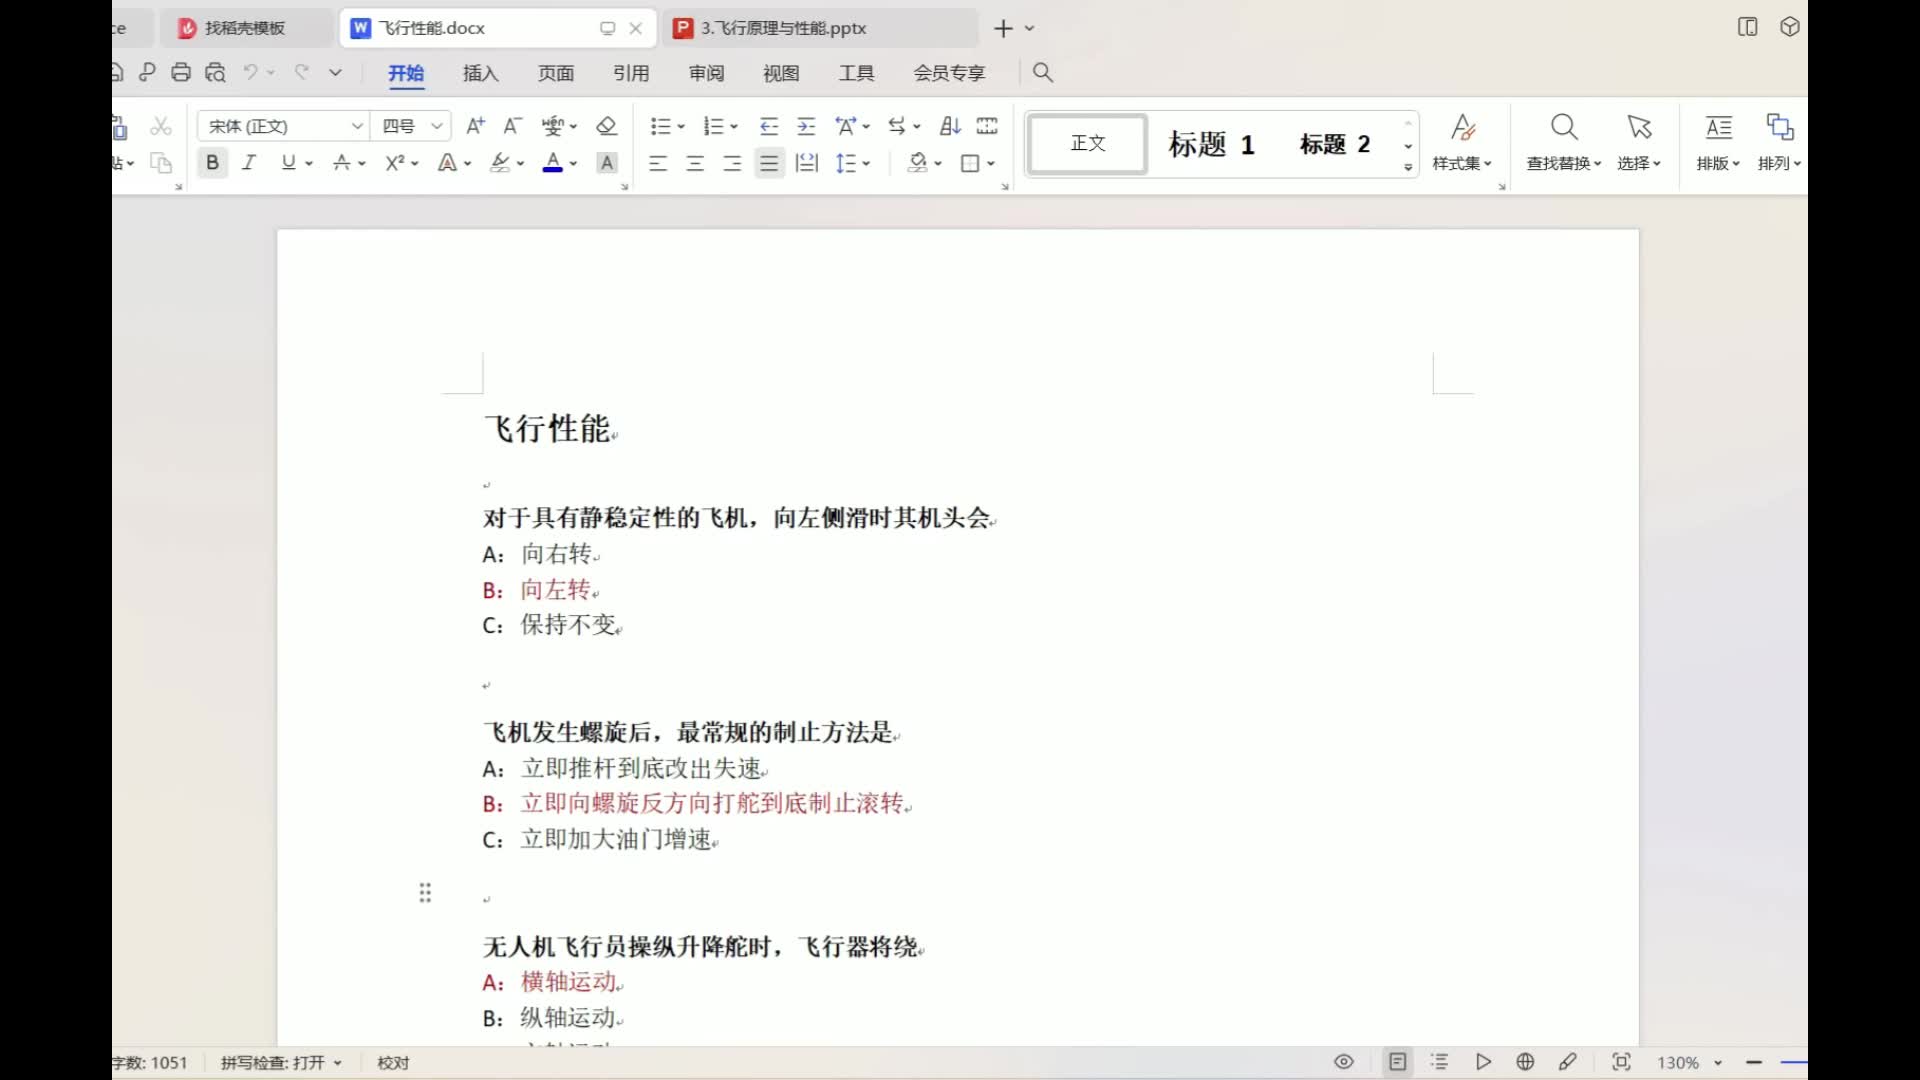The image size is (1920, 1080).
Task: Open the 审阅 ribbon tab
Action: pos(706,73)
